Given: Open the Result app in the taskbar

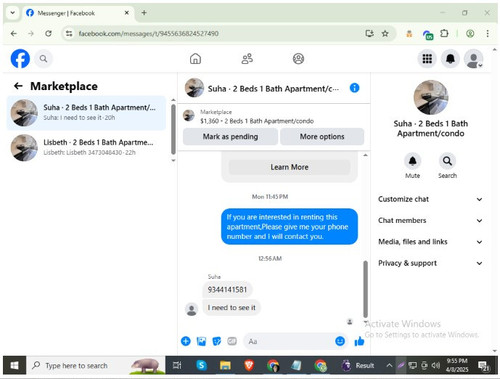Looking at the screenshot, I should point(358,365).
